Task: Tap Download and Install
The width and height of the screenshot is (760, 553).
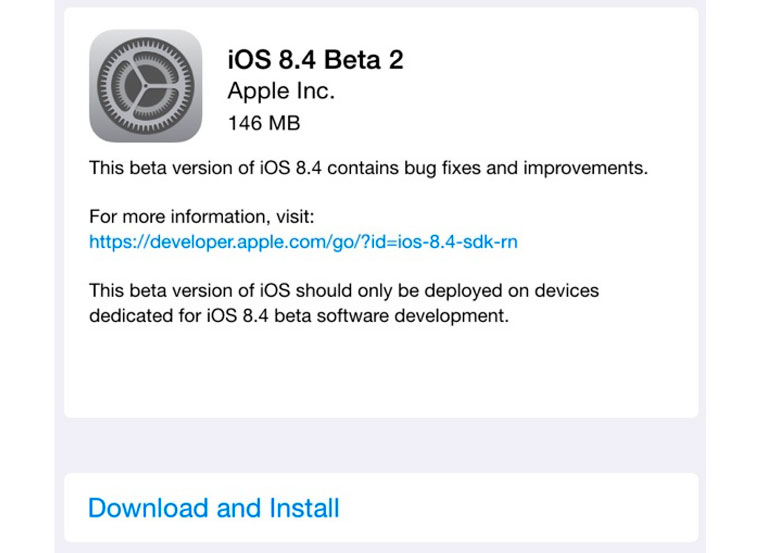Action: coord(214,508)
